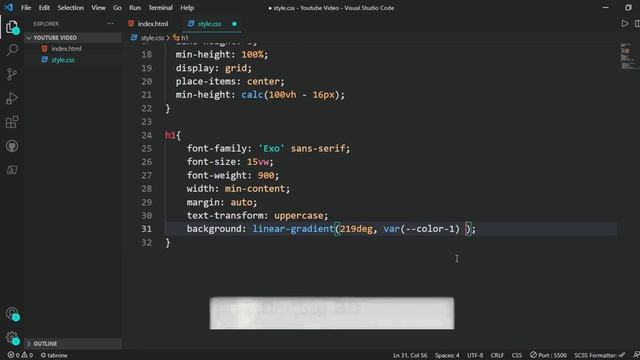Open the Run and Debug view

click(12, 98)
